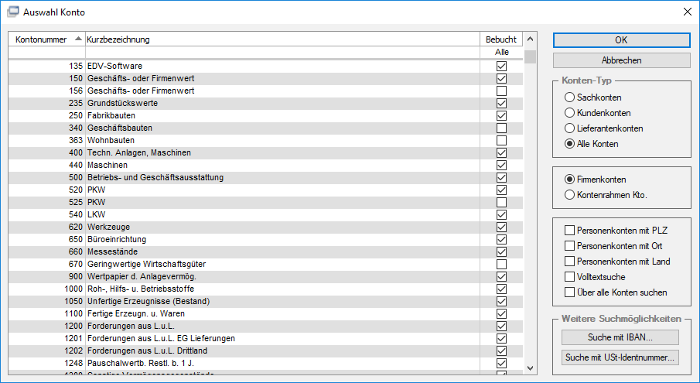
Task: Toggle Bebucht checkbox for account 525 PKW
Action: [x=501, y=202]
